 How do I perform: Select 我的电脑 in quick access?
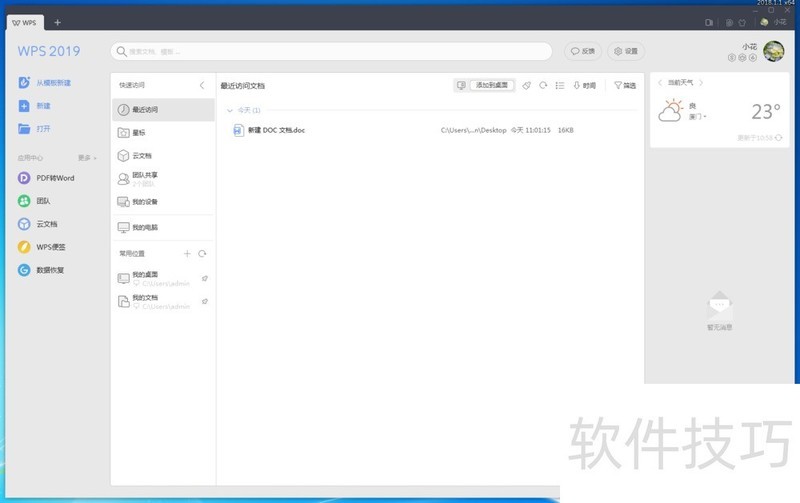click(163, 228)
